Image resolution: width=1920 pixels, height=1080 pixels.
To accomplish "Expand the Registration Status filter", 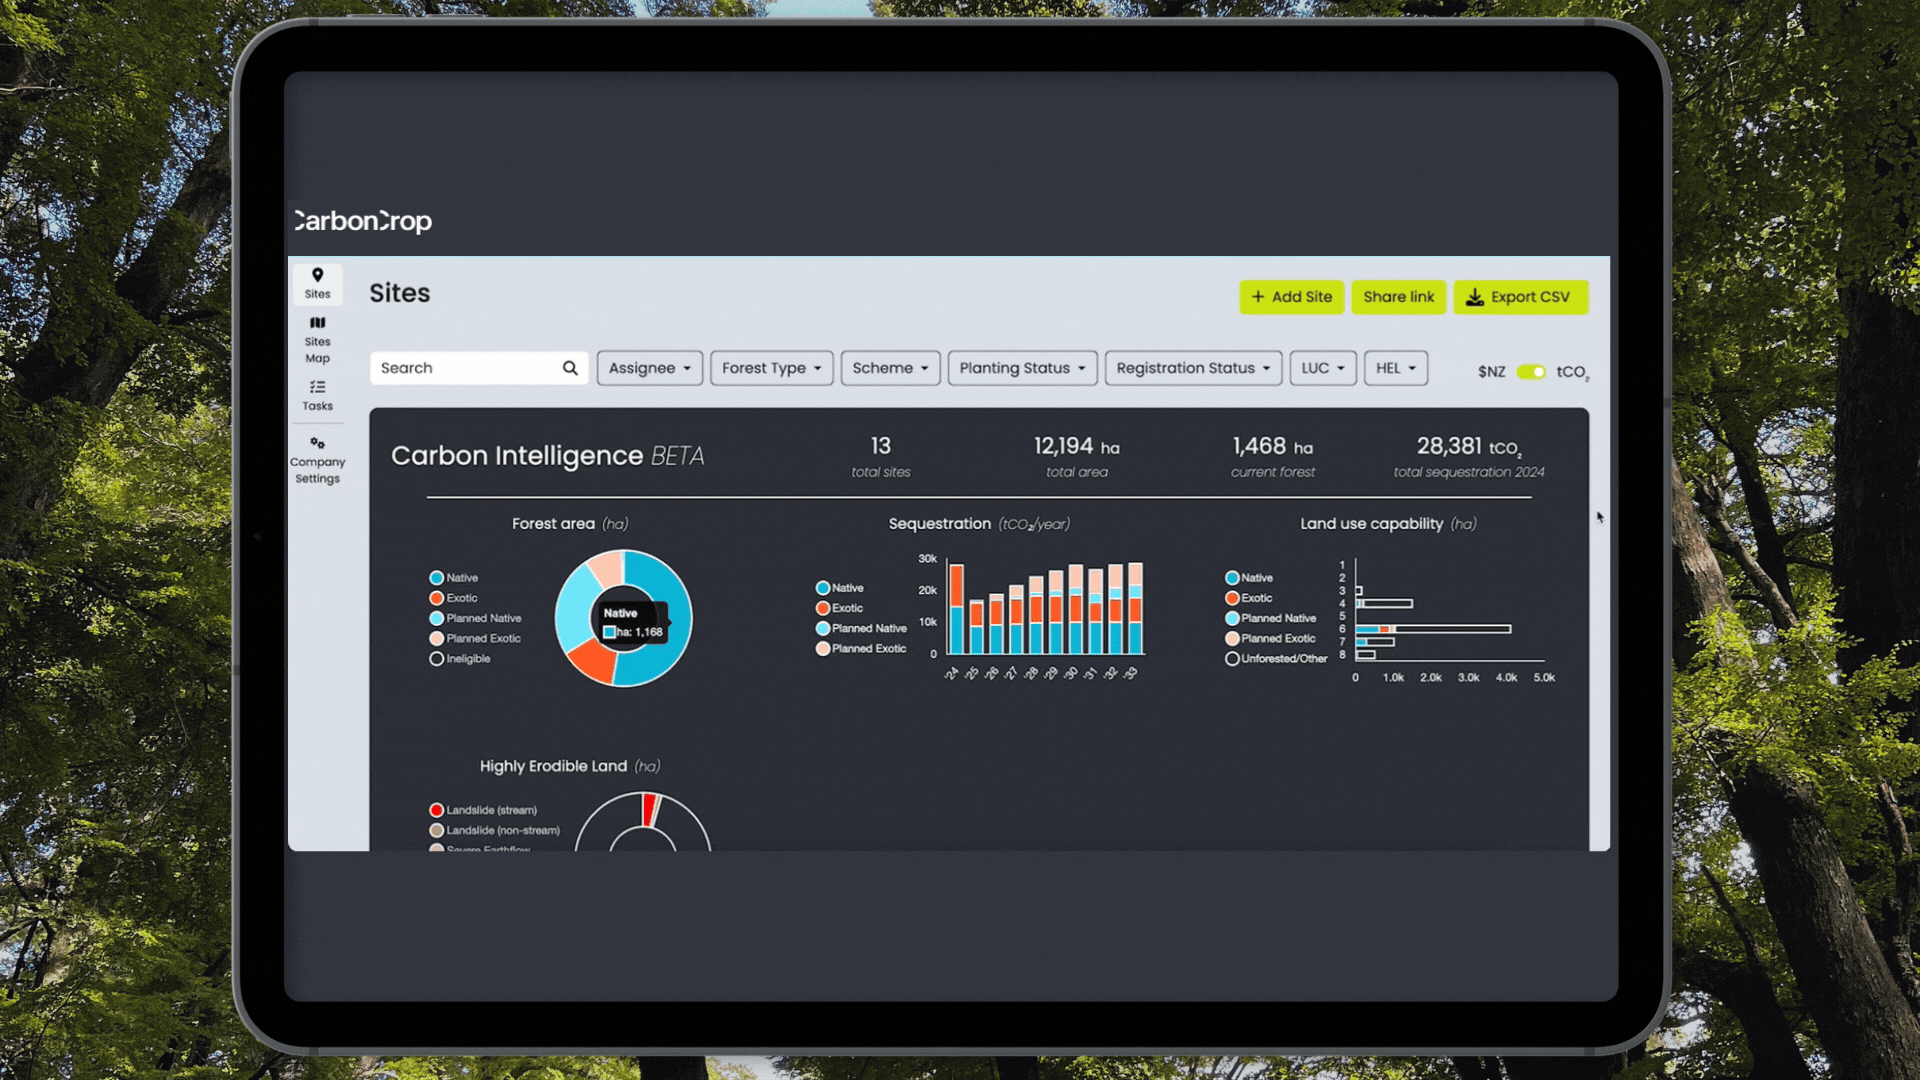I will [x=1193, y=368].
